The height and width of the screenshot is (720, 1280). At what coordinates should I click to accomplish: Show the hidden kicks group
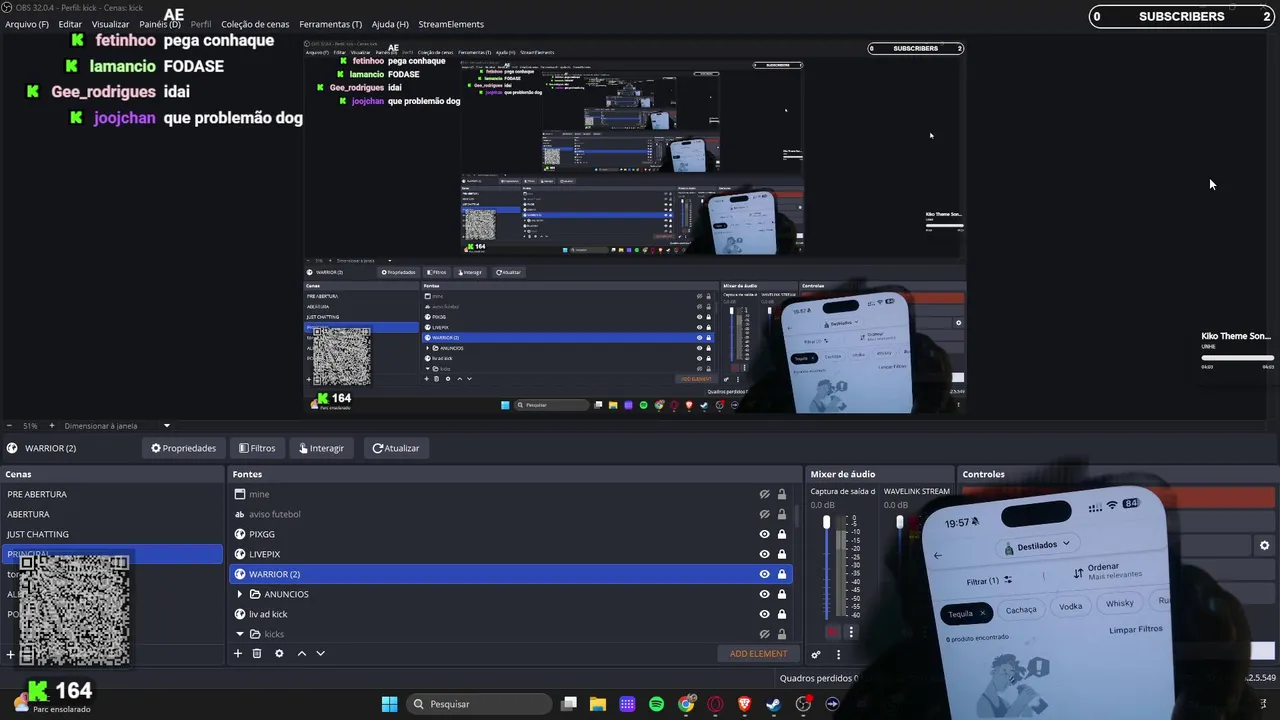[x=764, y=634]
